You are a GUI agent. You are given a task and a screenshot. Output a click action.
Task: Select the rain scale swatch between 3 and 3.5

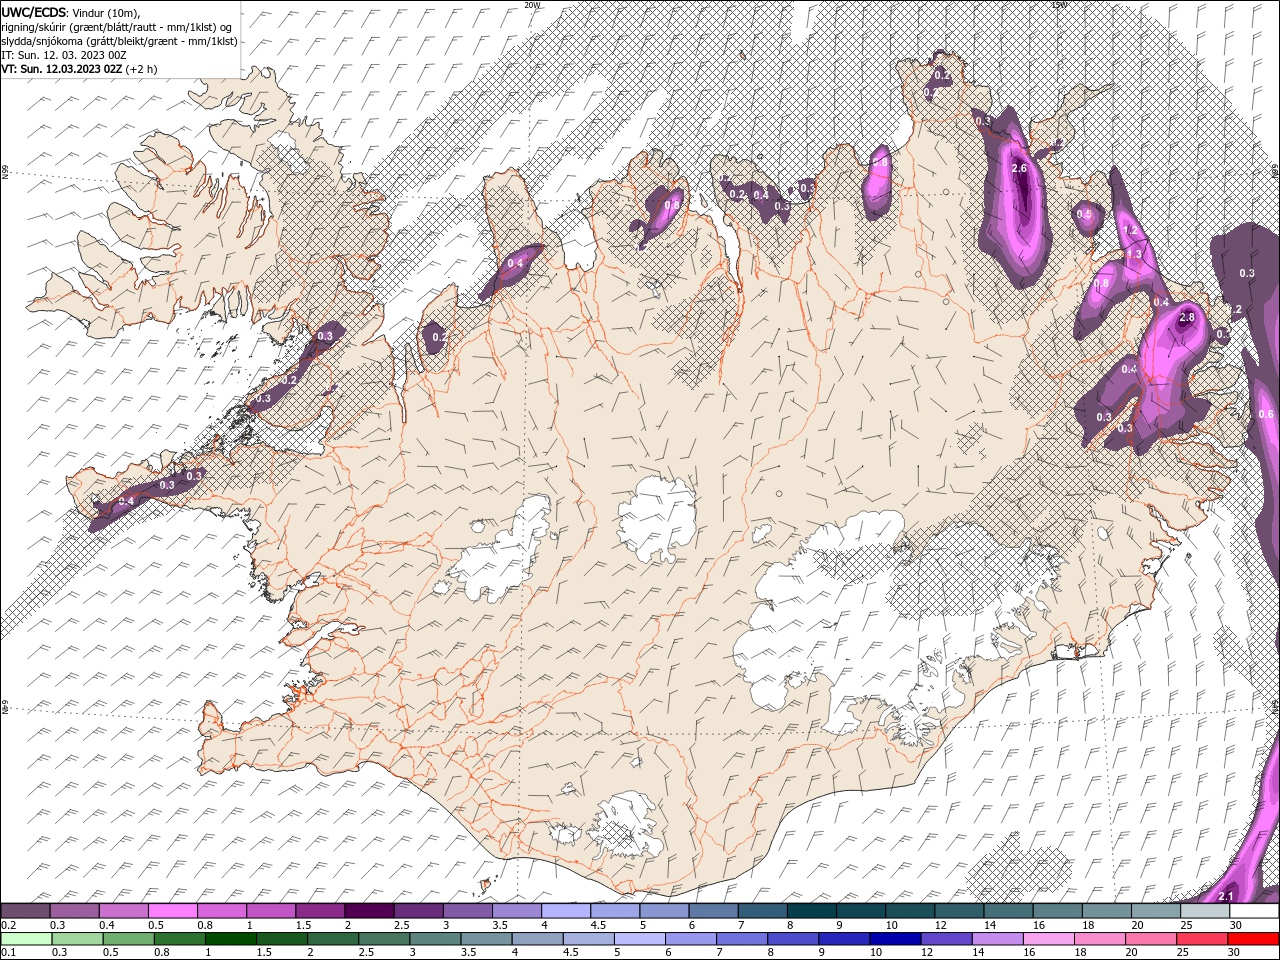pyautogui.click(x=435, y=939)
